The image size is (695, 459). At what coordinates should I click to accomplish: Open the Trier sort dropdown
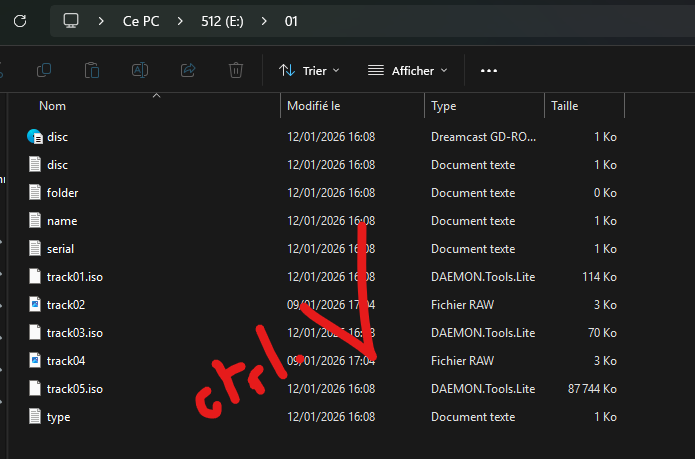309,71
